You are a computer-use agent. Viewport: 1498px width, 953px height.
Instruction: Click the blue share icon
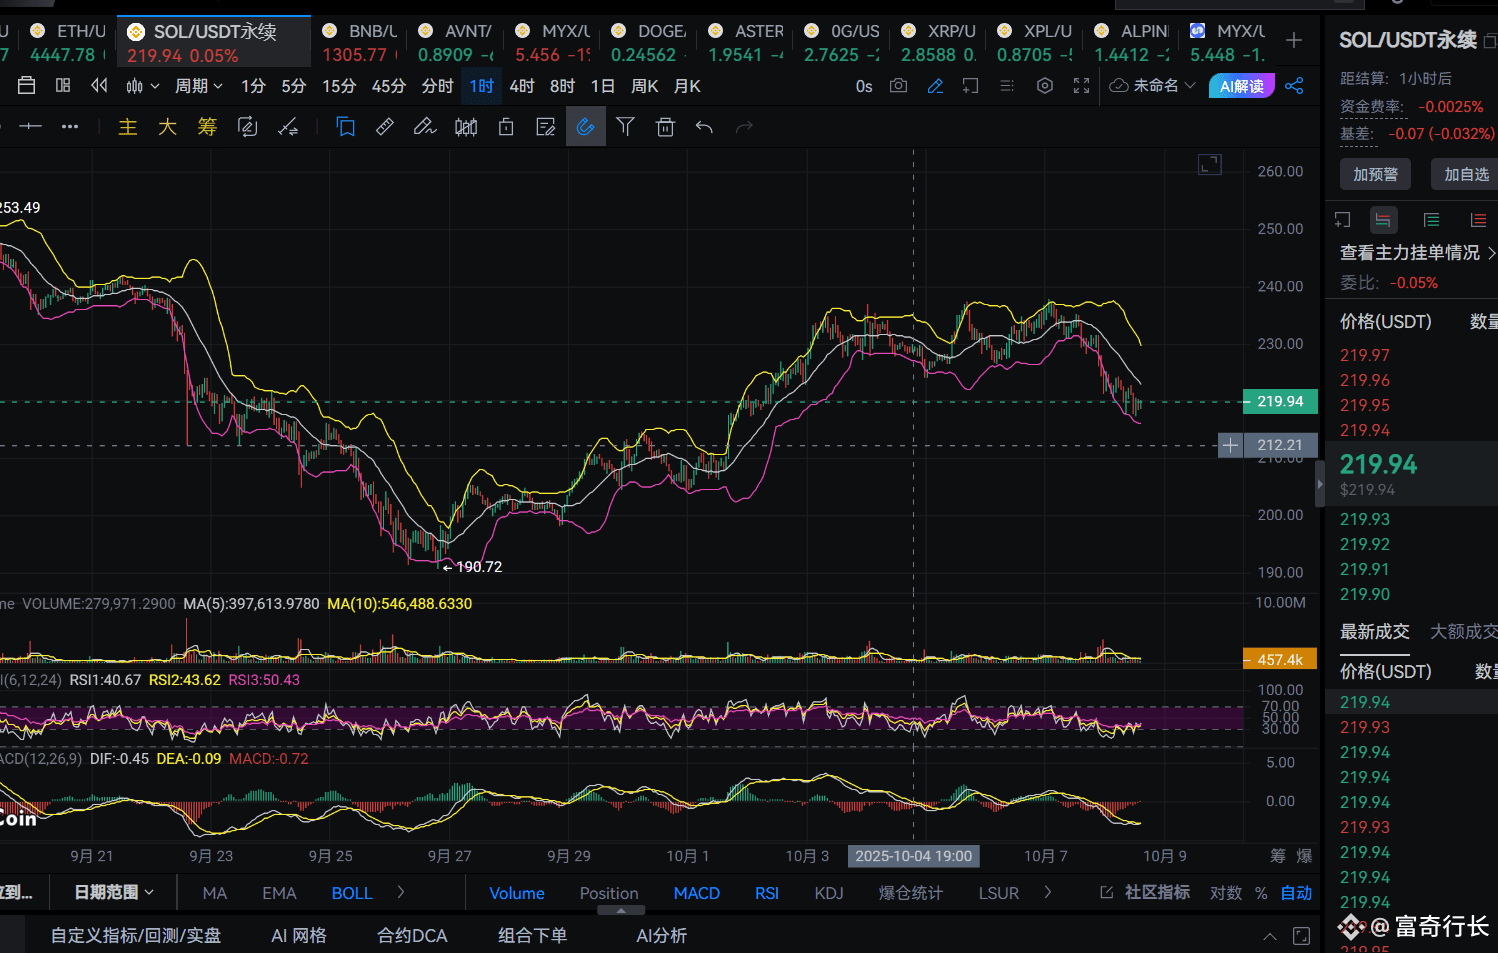click(x=1294, y=86)
